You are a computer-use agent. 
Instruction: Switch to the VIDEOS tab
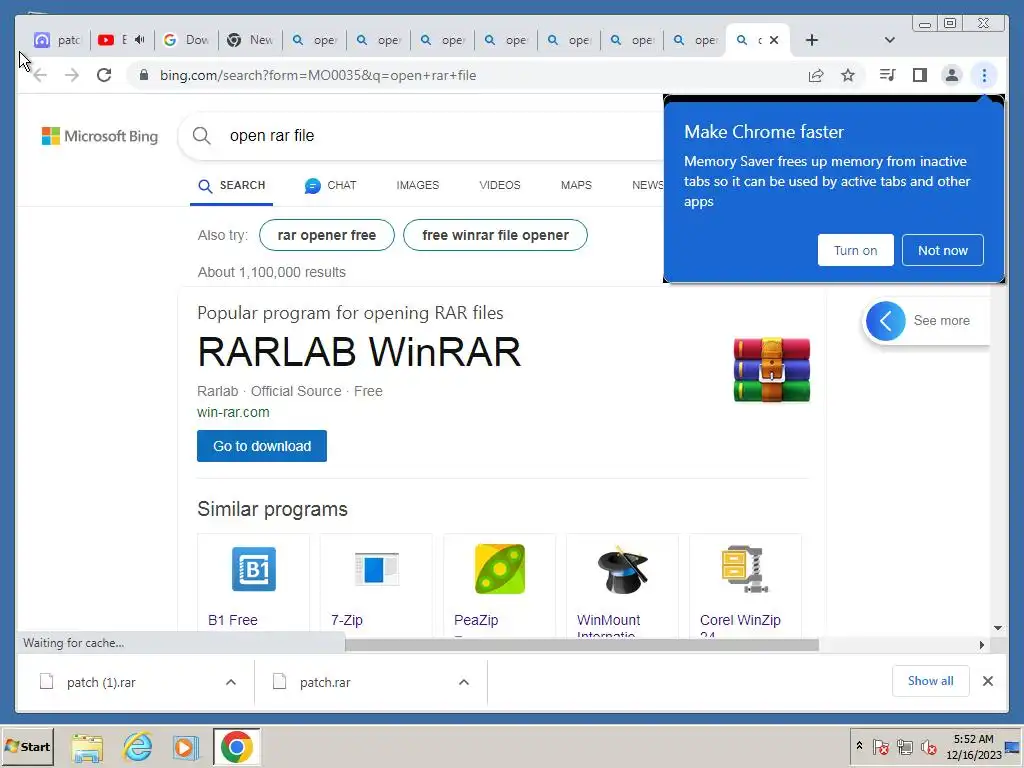pos(500,185)
